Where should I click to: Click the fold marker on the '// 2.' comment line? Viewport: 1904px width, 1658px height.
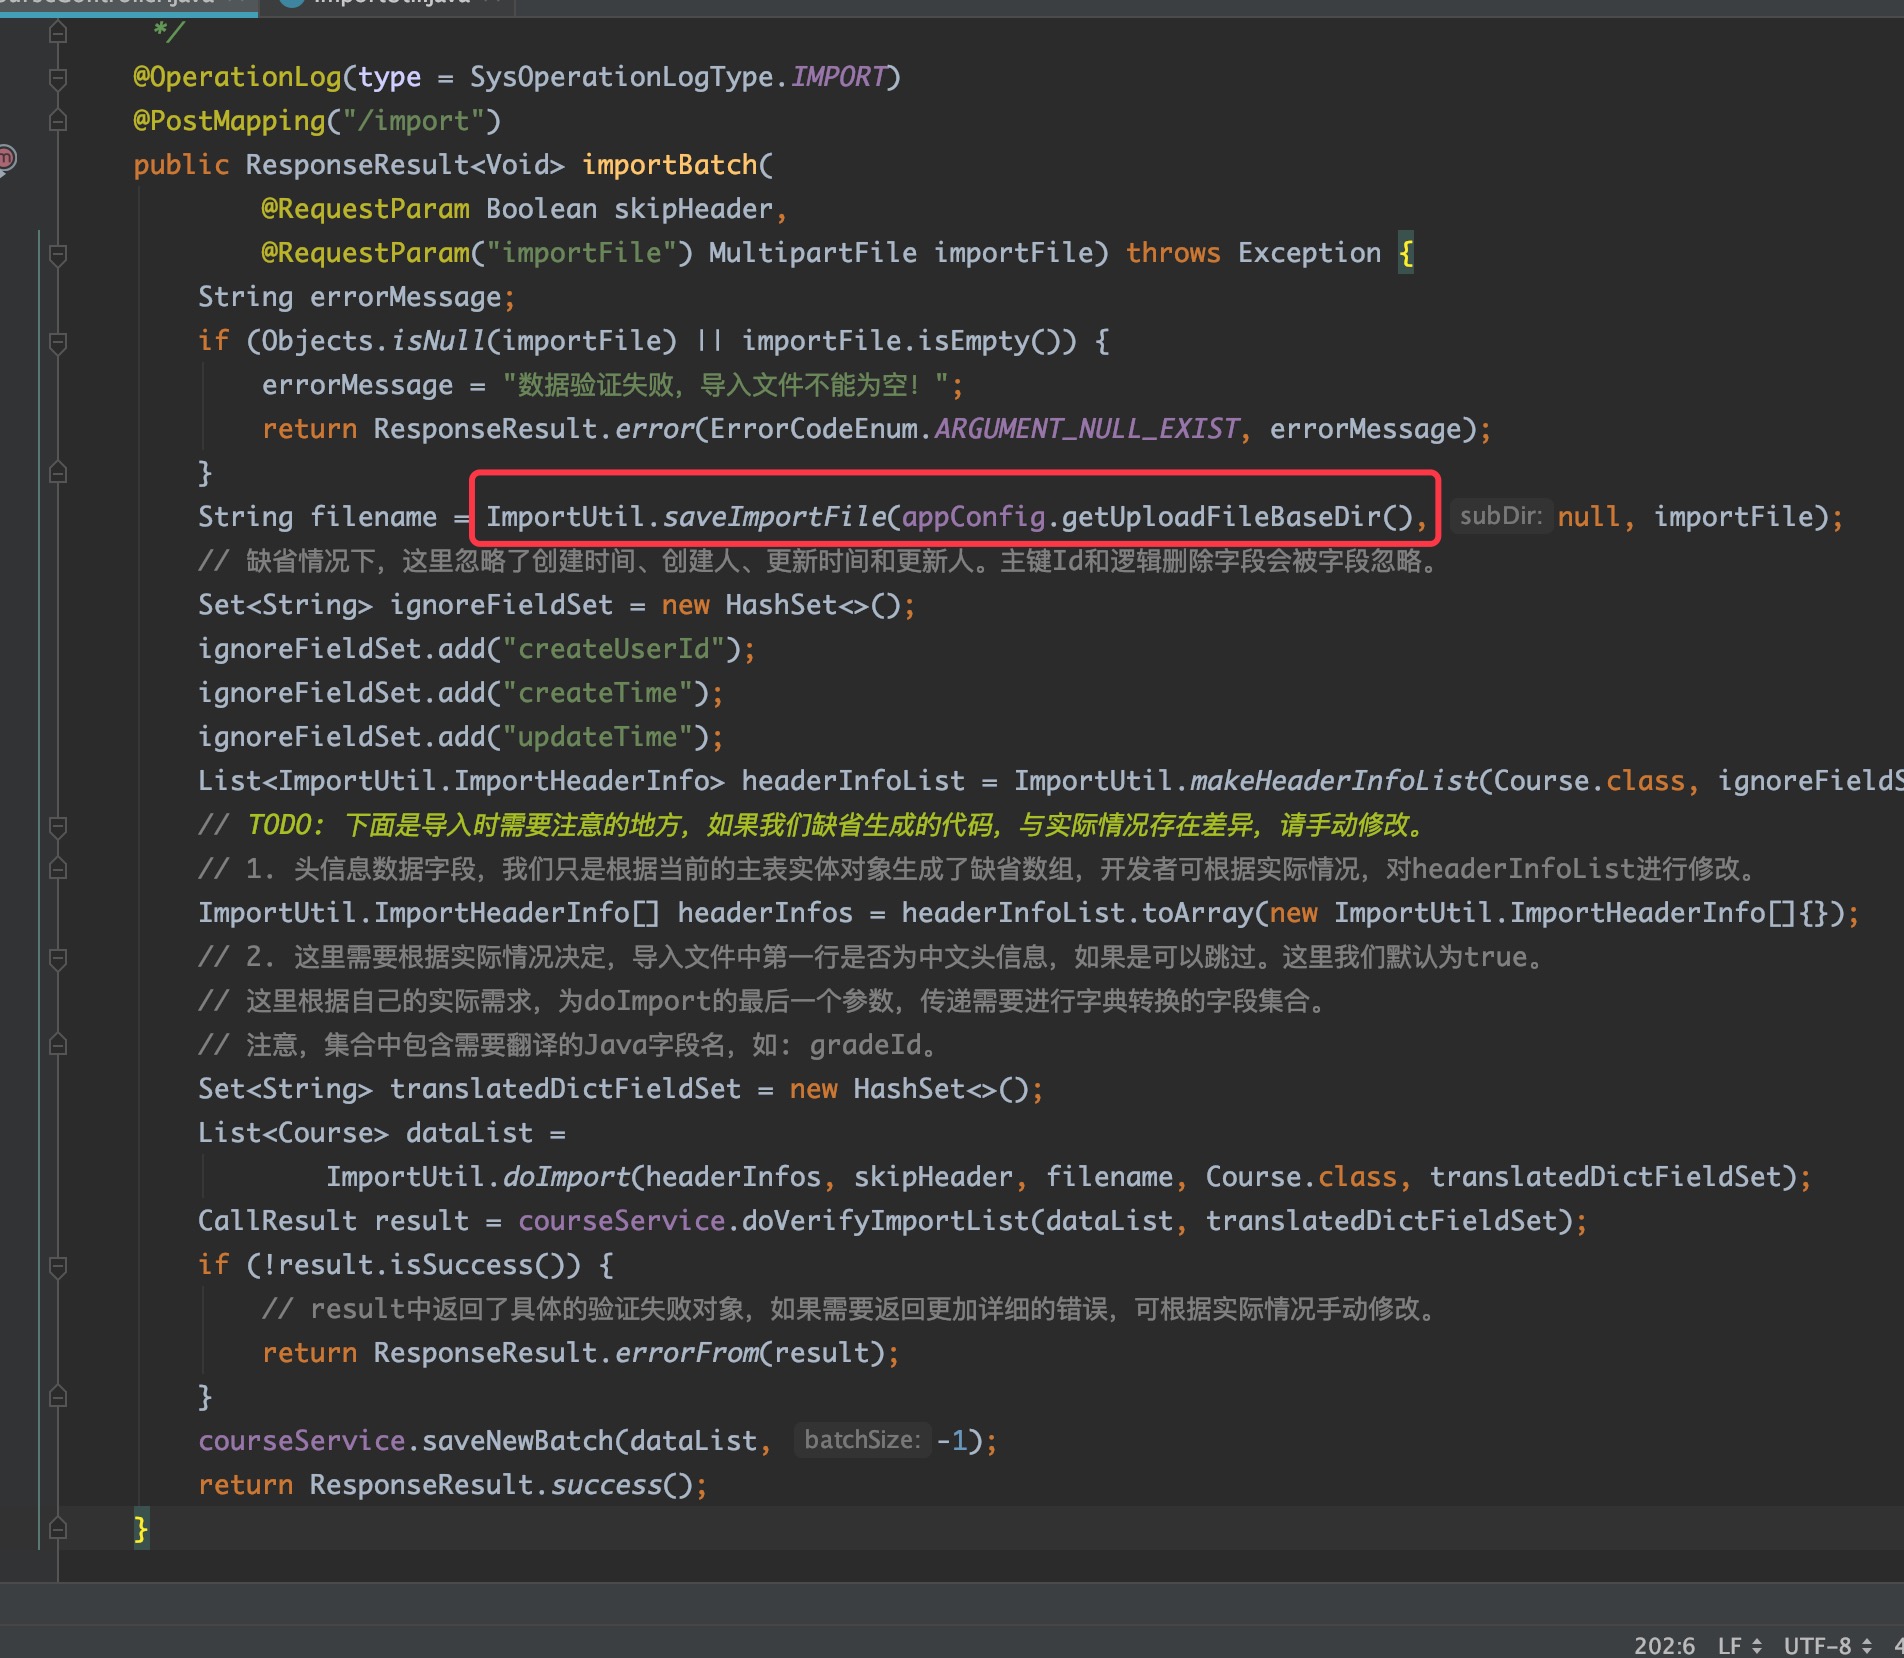pos(58,958)
